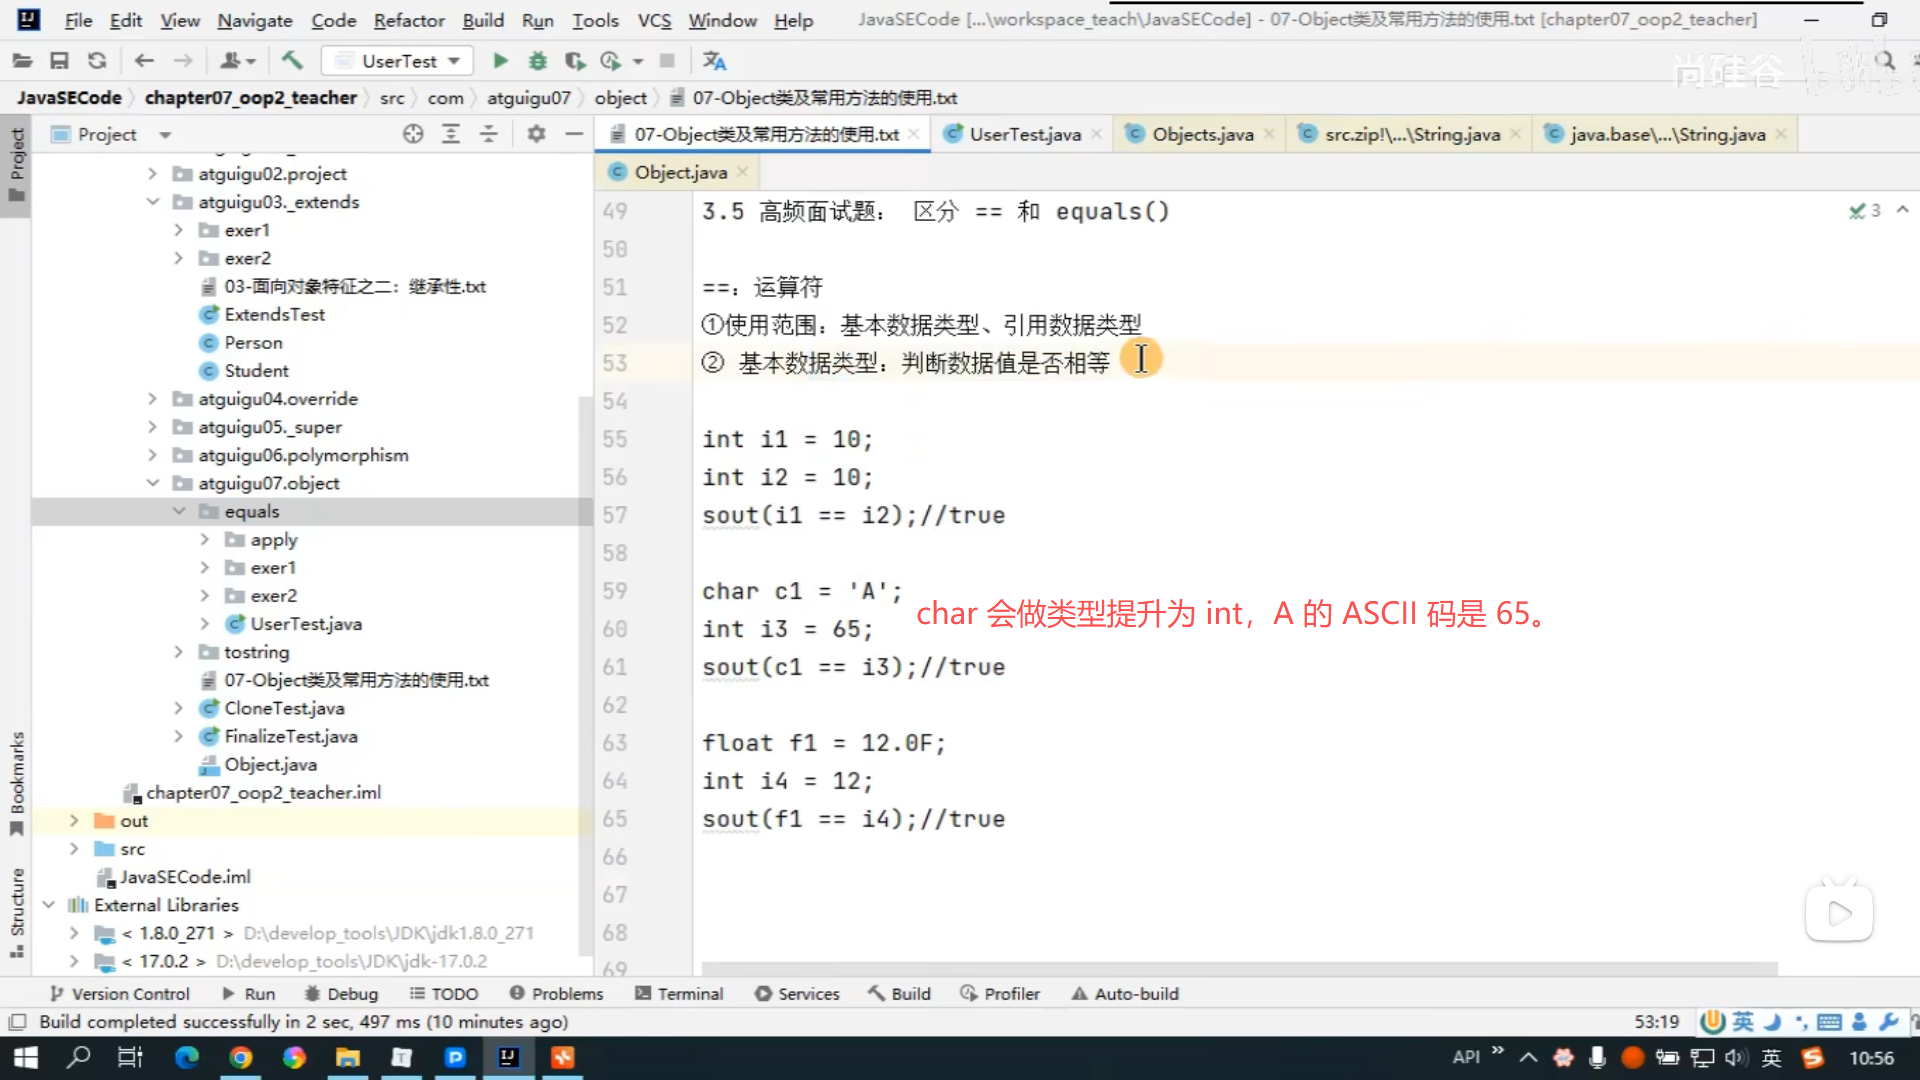Screen dimensions: 1920x1080
Task: Expand the atguigu04.override package
Action: [152, 399]
